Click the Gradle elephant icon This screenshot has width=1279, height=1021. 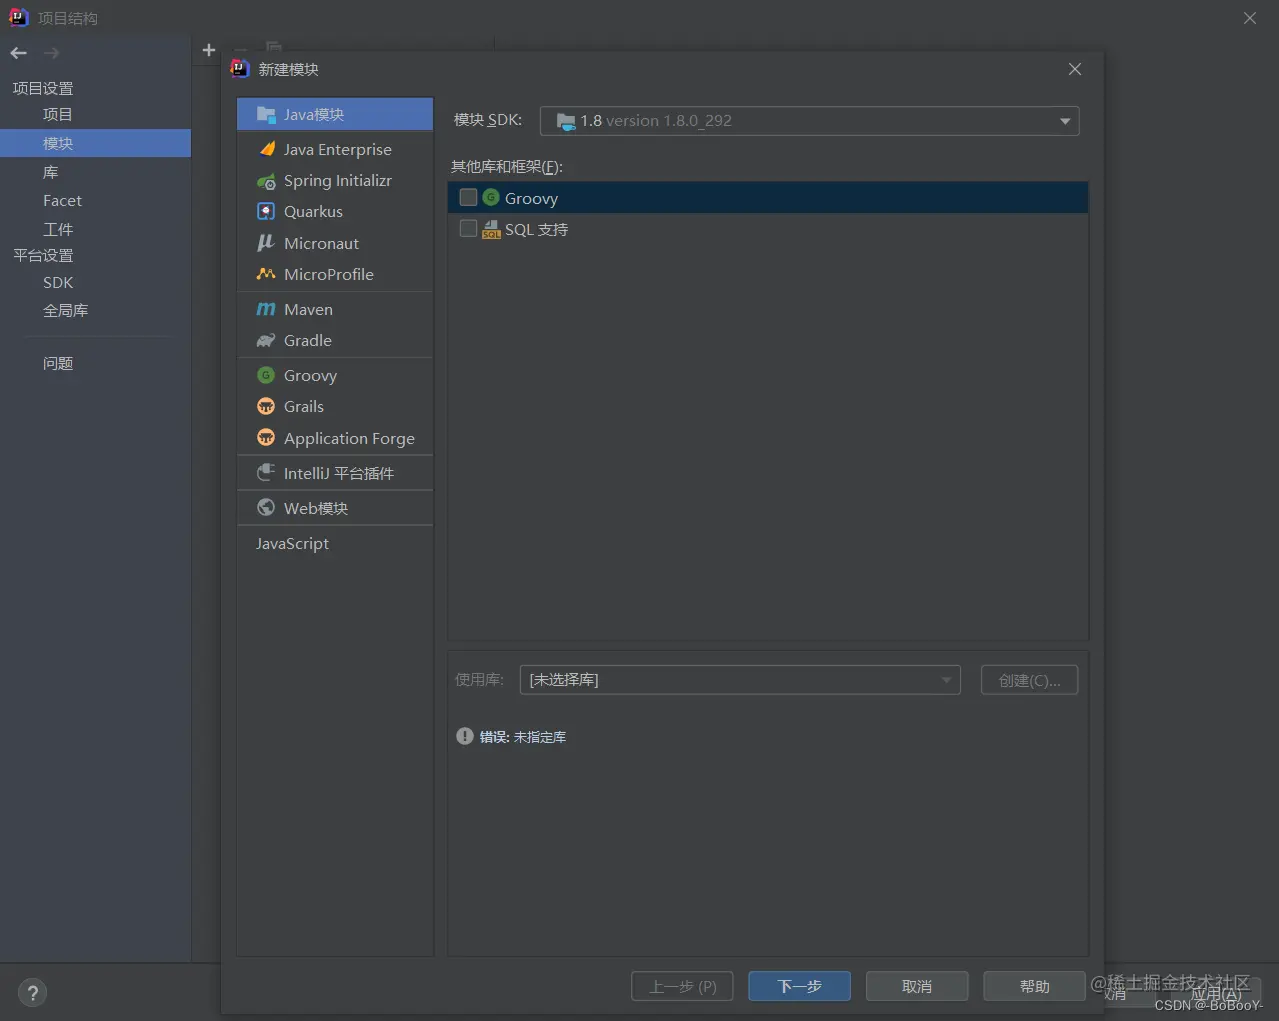(x=266, y=341)
